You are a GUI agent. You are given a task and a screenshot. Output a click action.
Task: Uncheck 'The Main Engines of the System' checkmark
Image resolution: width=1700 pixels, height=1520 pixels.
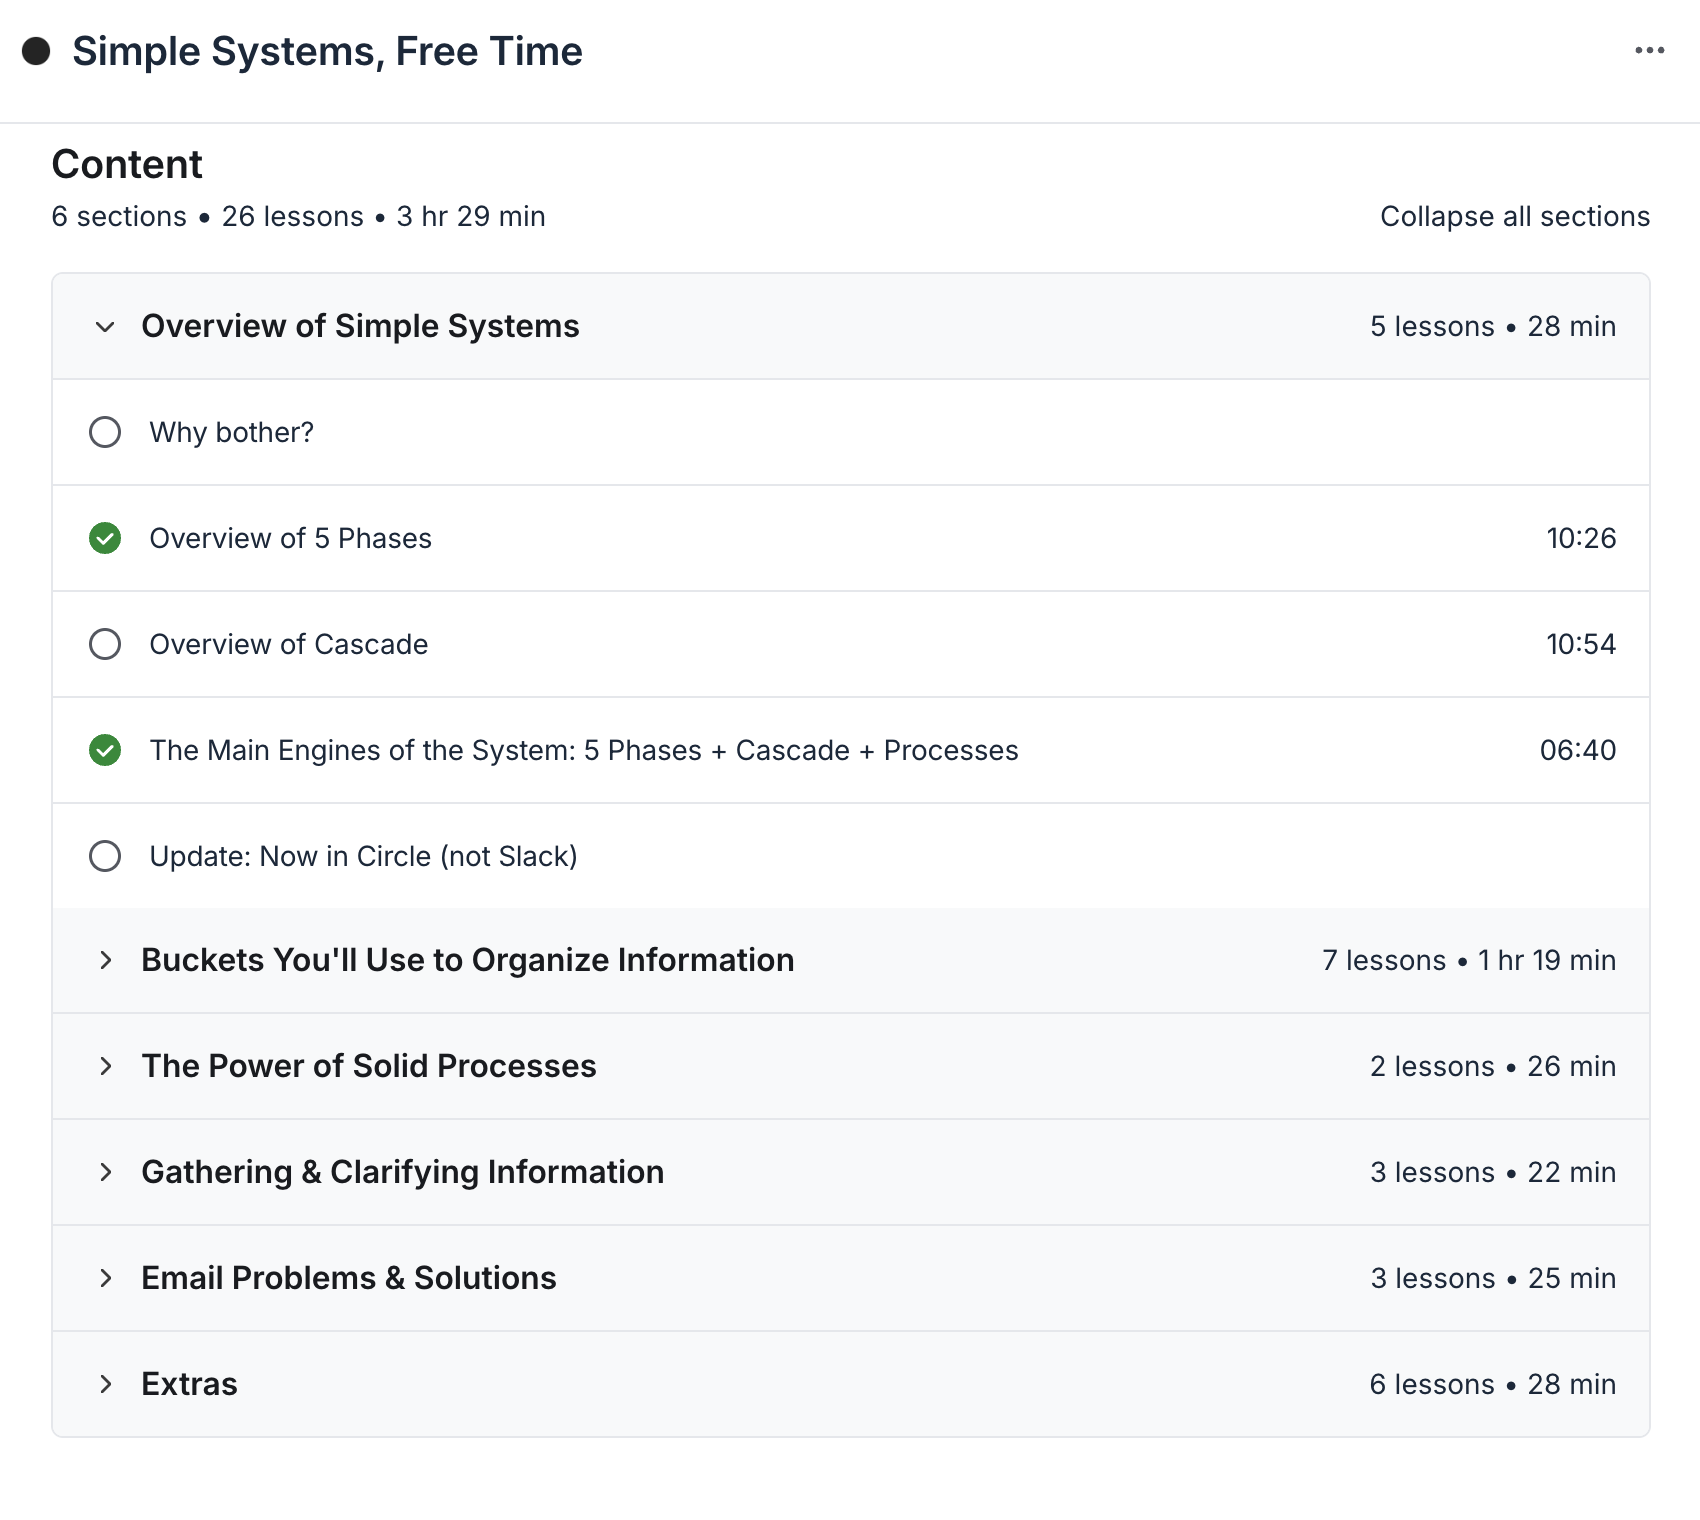[105, 750]
